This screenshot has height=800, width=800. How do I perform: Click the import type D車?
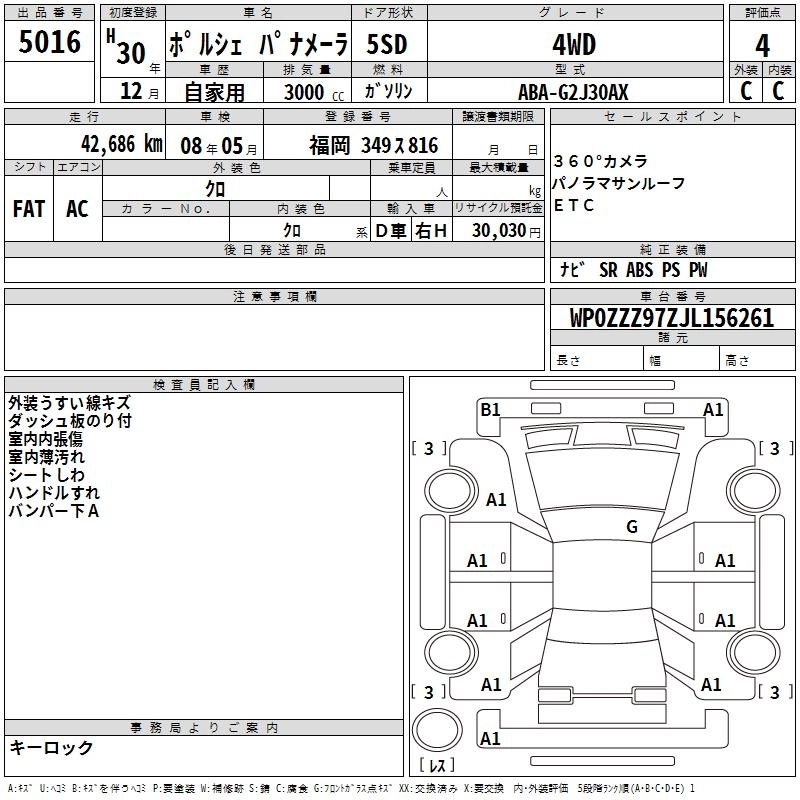point(391,231)
